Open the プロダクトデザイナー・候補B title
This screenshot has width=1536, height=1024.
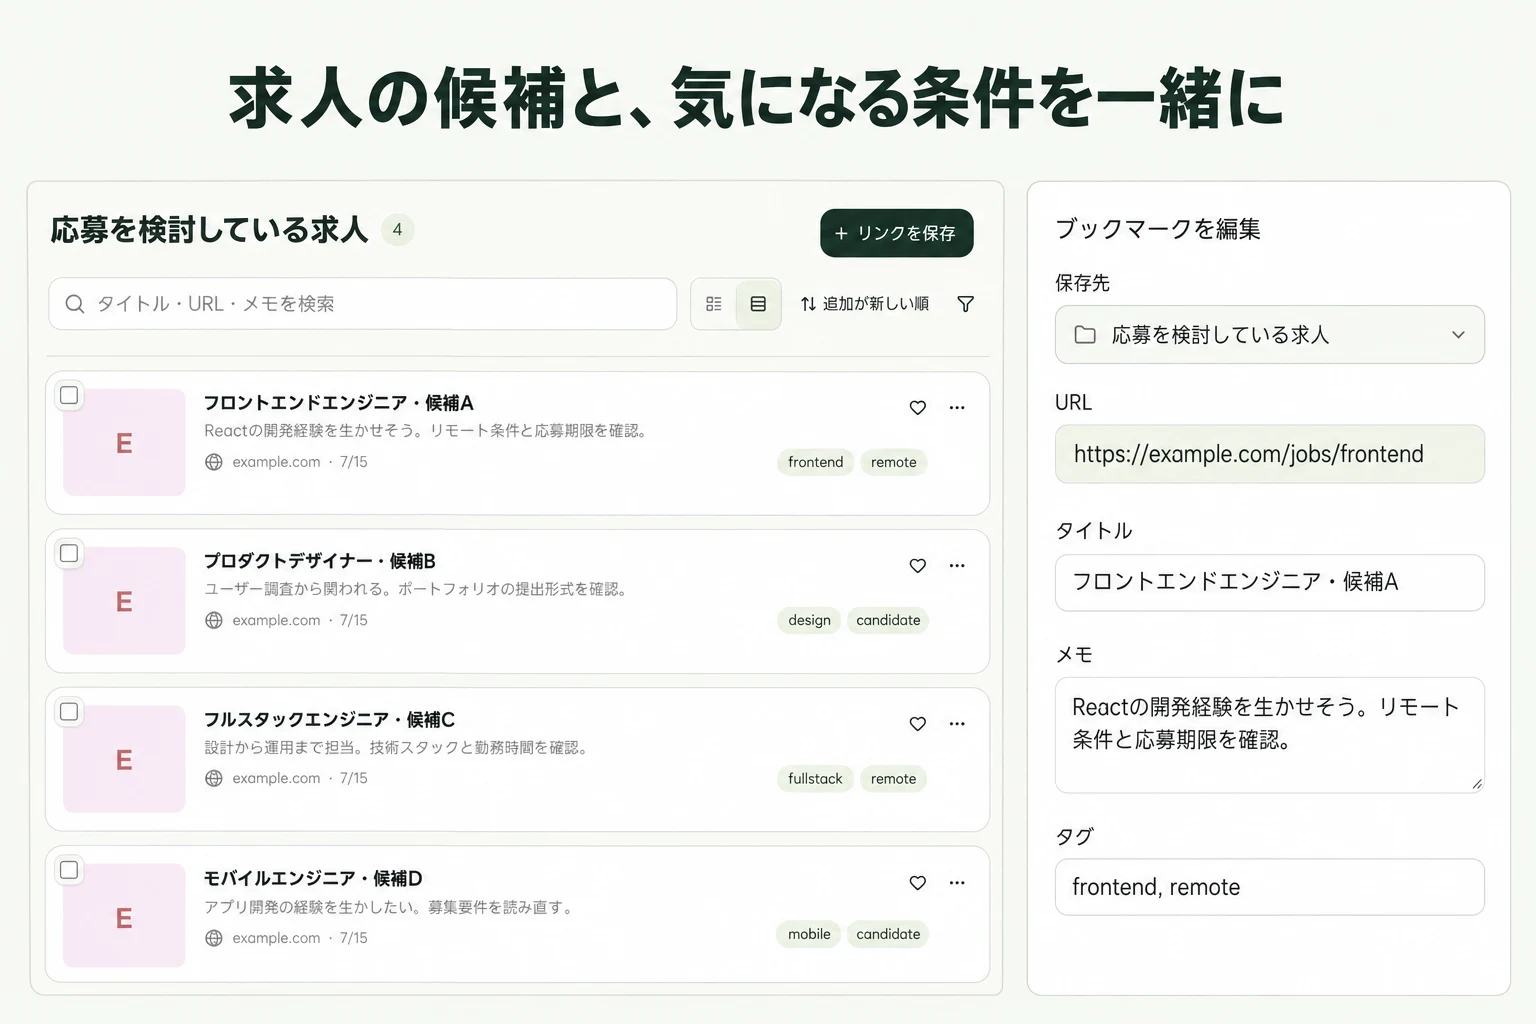click(320, 561)
